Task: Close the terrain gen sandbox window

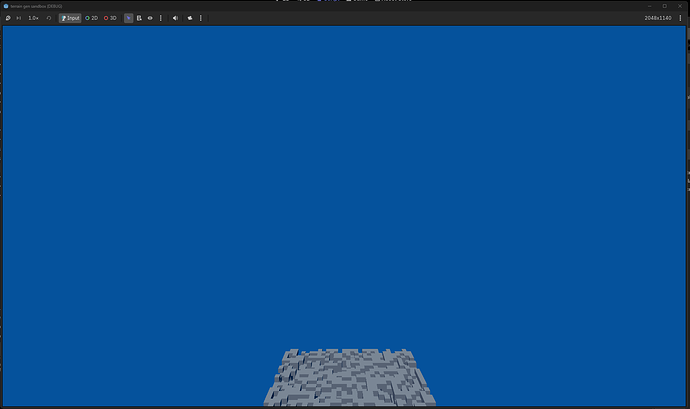Action: click(680, 6)
